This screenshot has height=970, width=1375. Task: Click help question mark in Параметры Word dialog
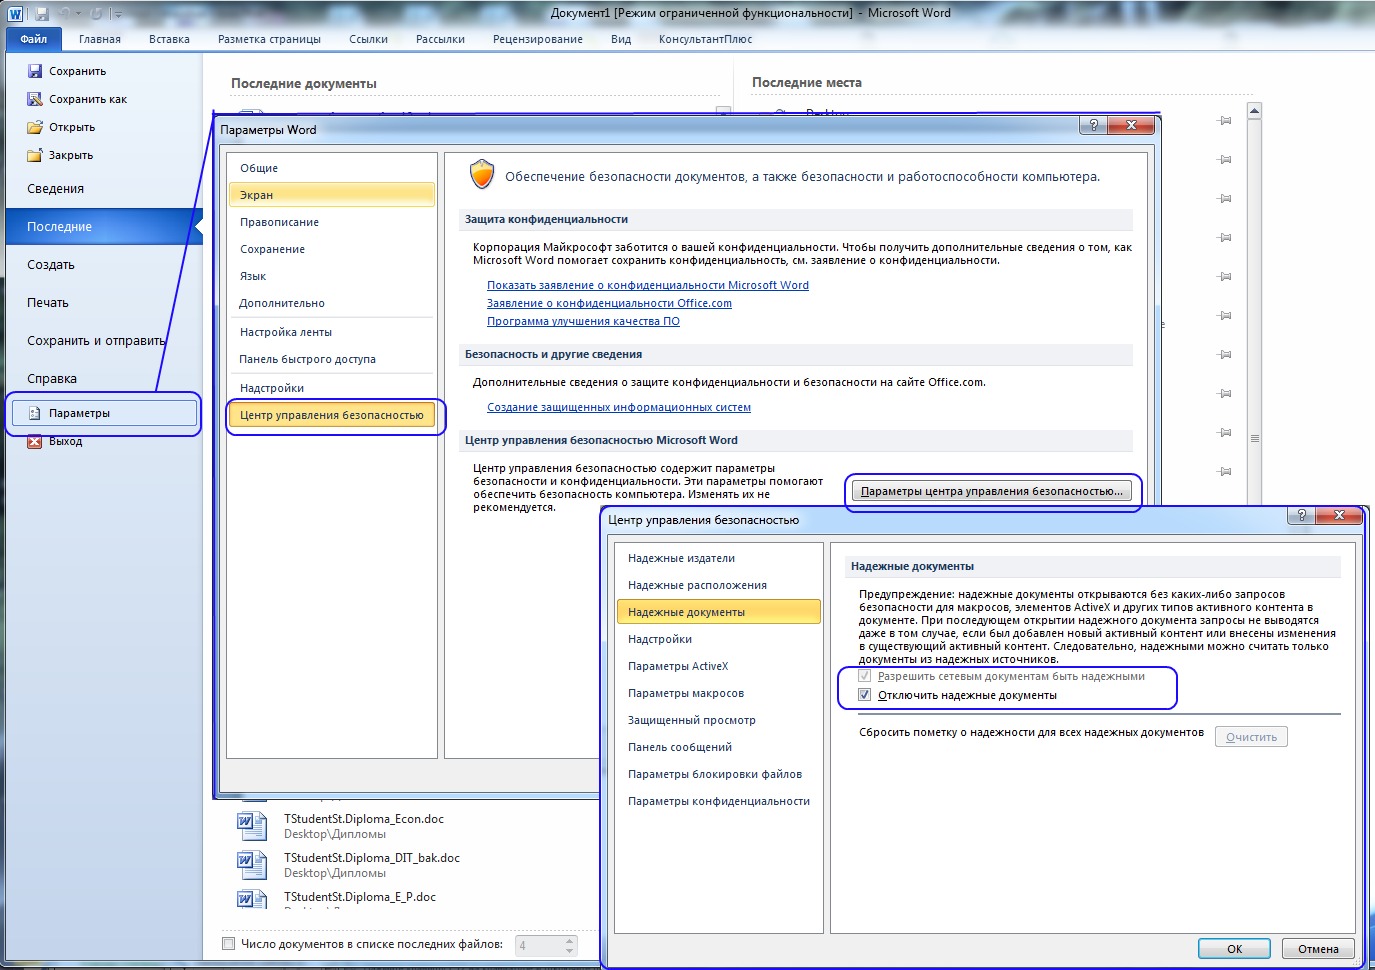[1093, 125]
